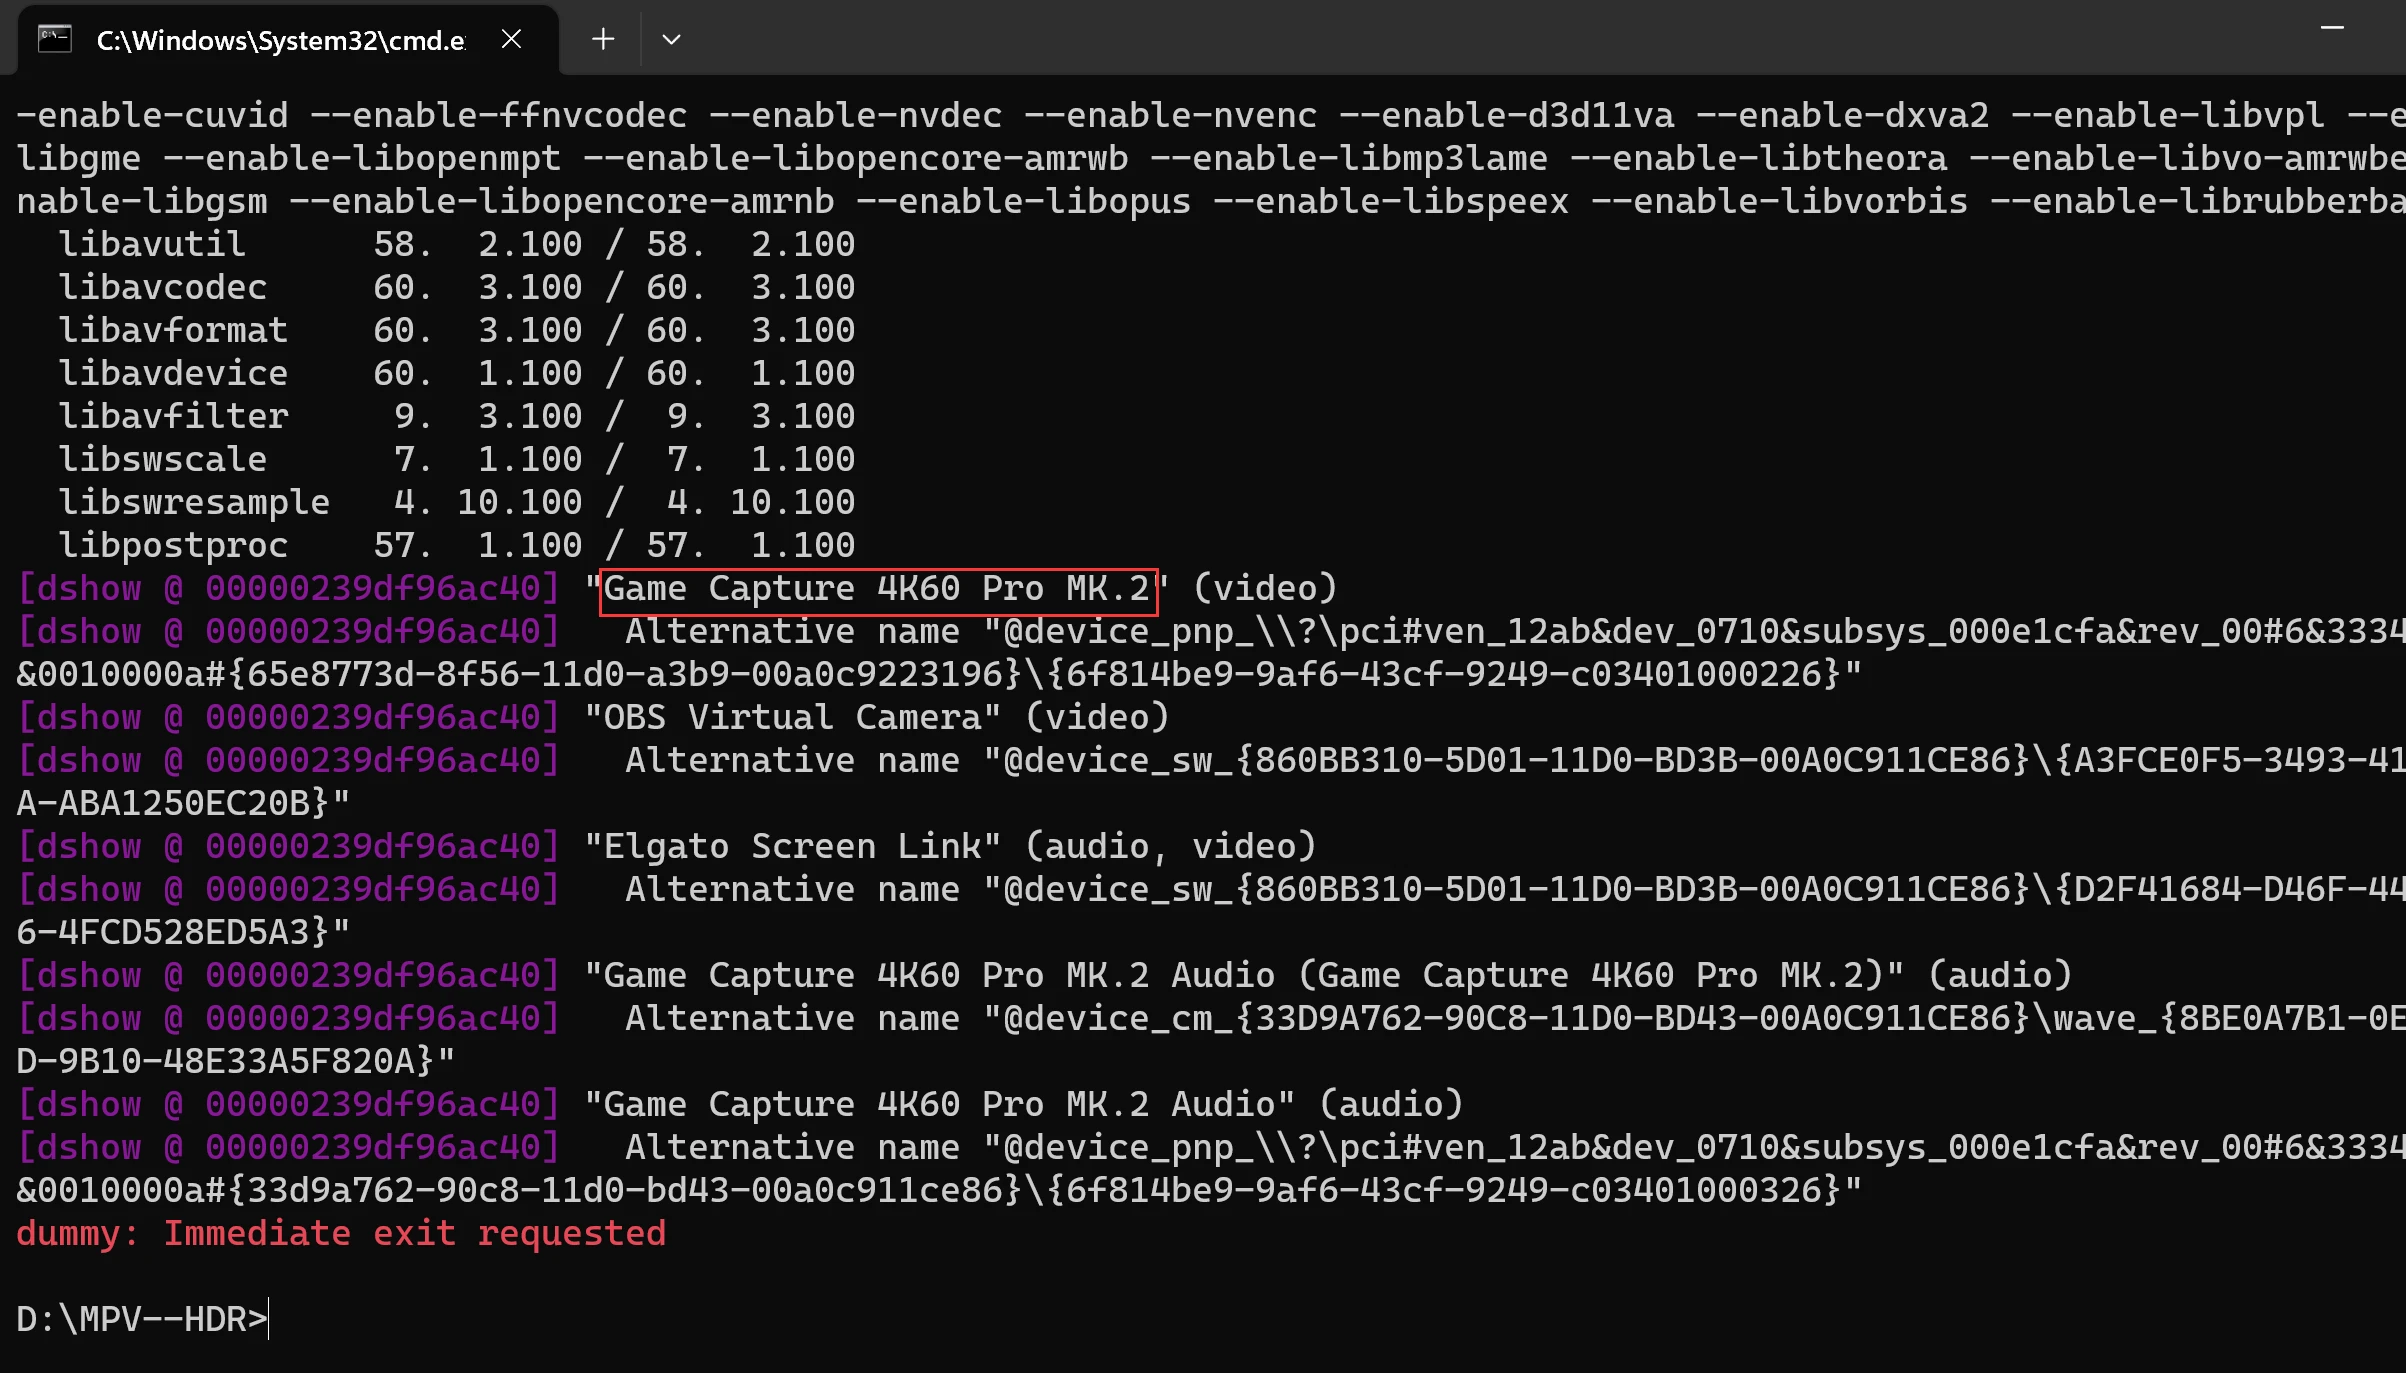Viewport: 2406px width, 1373px height.
Task: Click the "Elgato Screen Link" device name
Action: coord(792,847)
